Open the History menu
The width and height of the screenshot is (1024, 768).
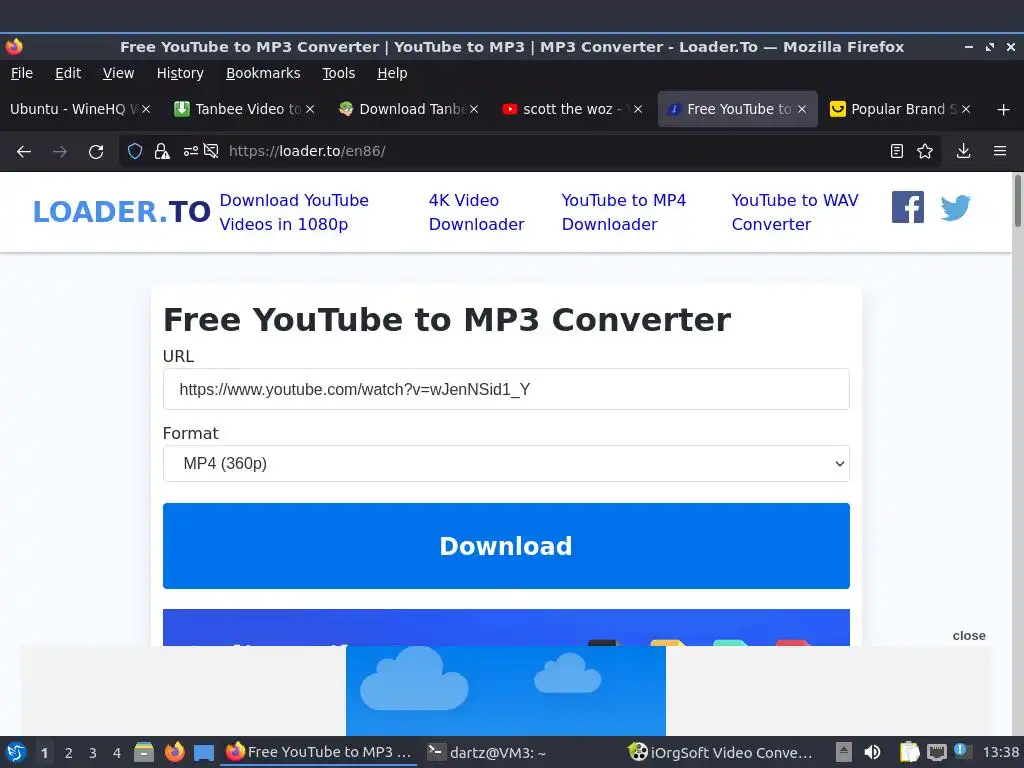tap(180, 73)
